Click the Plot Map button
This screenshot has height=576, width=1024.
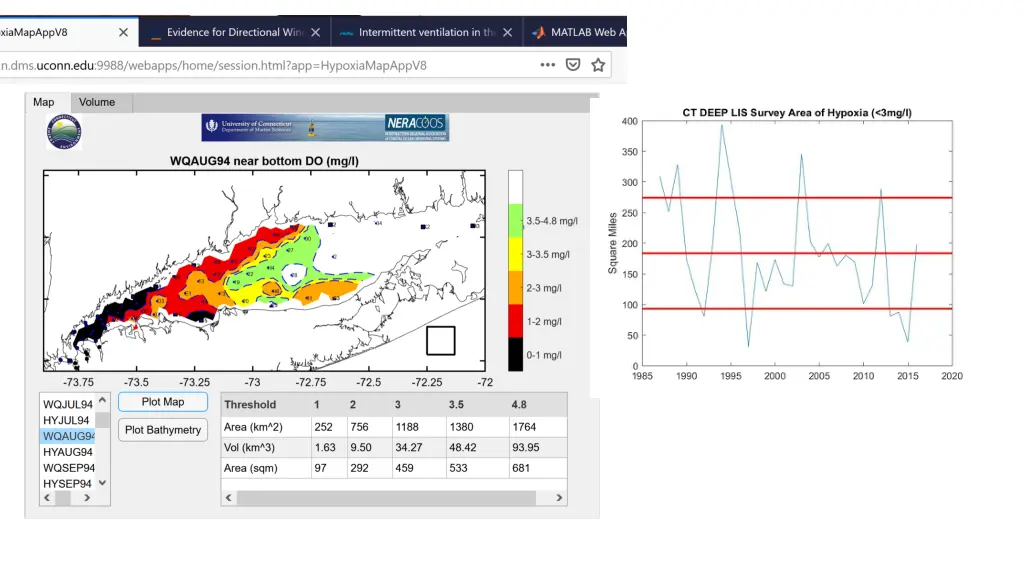tap(163, 402)
